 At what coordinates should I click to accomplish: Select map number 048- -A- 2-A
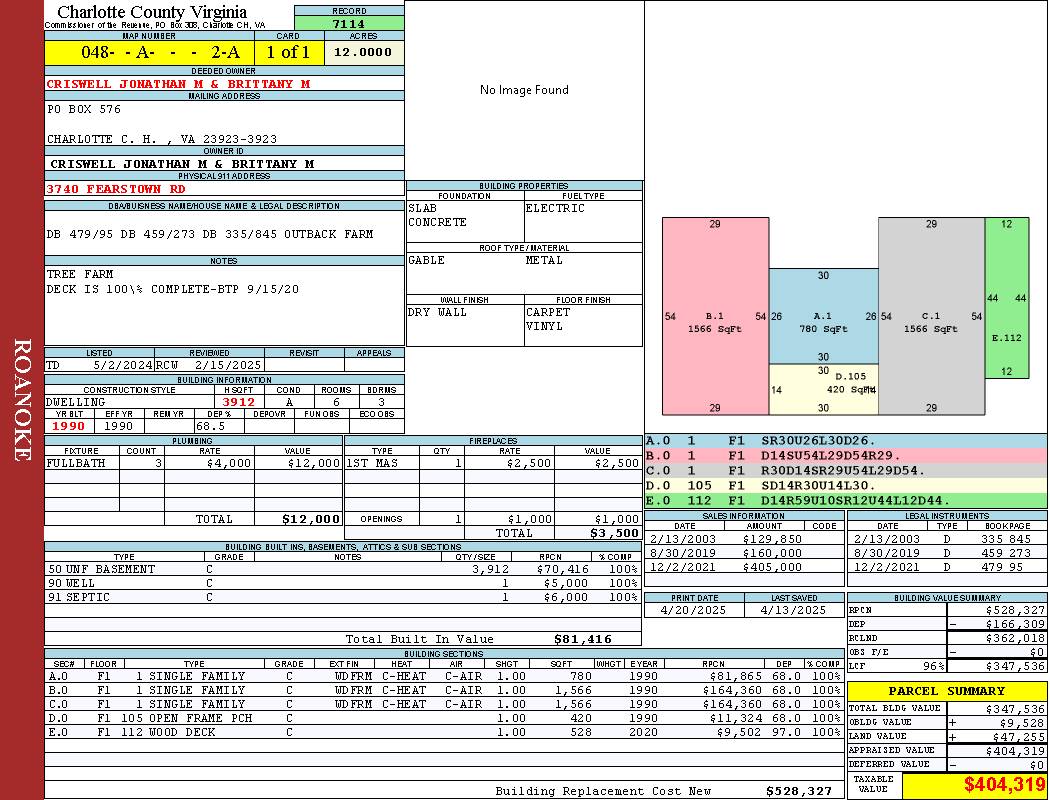click(159, 52)
